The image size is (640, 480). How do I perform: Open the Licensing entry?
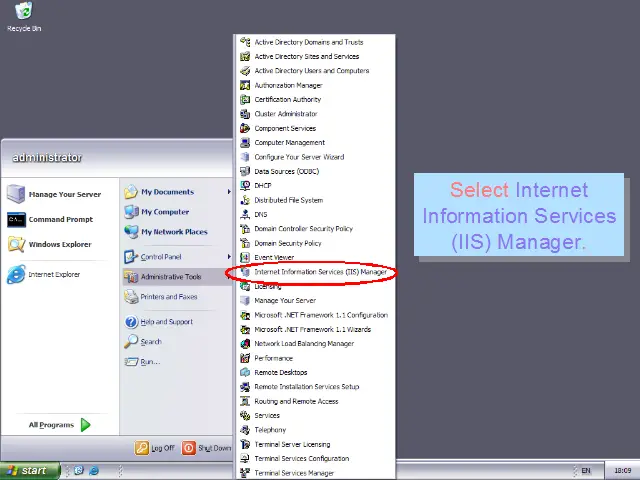click(x=314, y=286)
